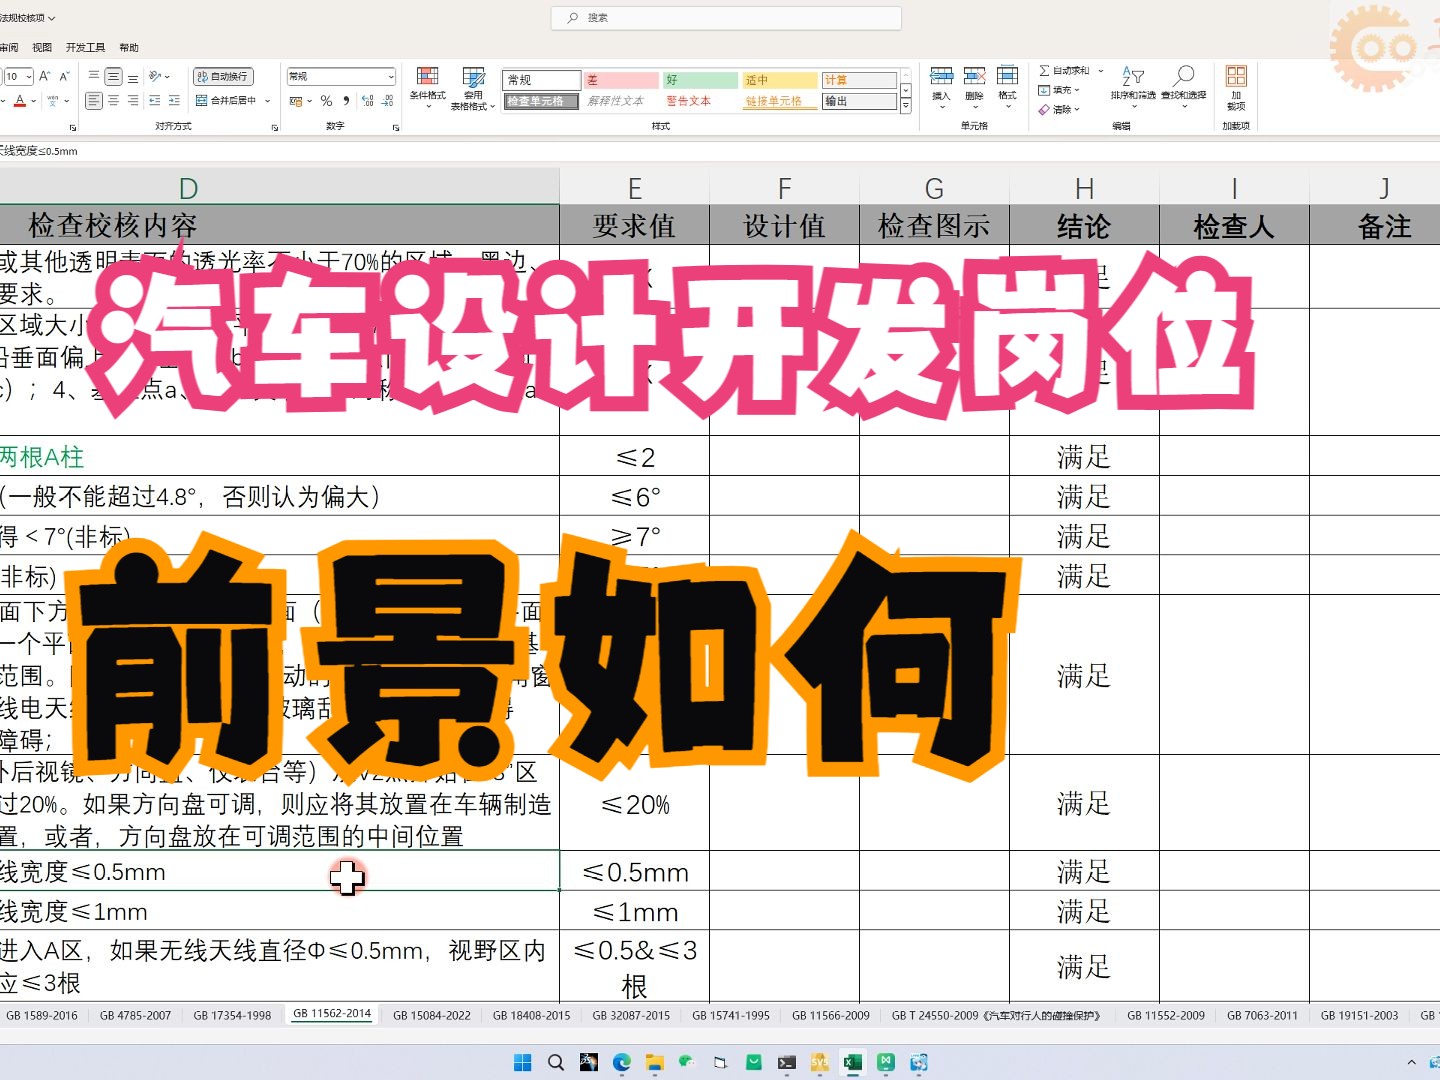Screen dimensions: 1440x1080
Task: Center cell text horizontally
Action: [x=113, y=101]
